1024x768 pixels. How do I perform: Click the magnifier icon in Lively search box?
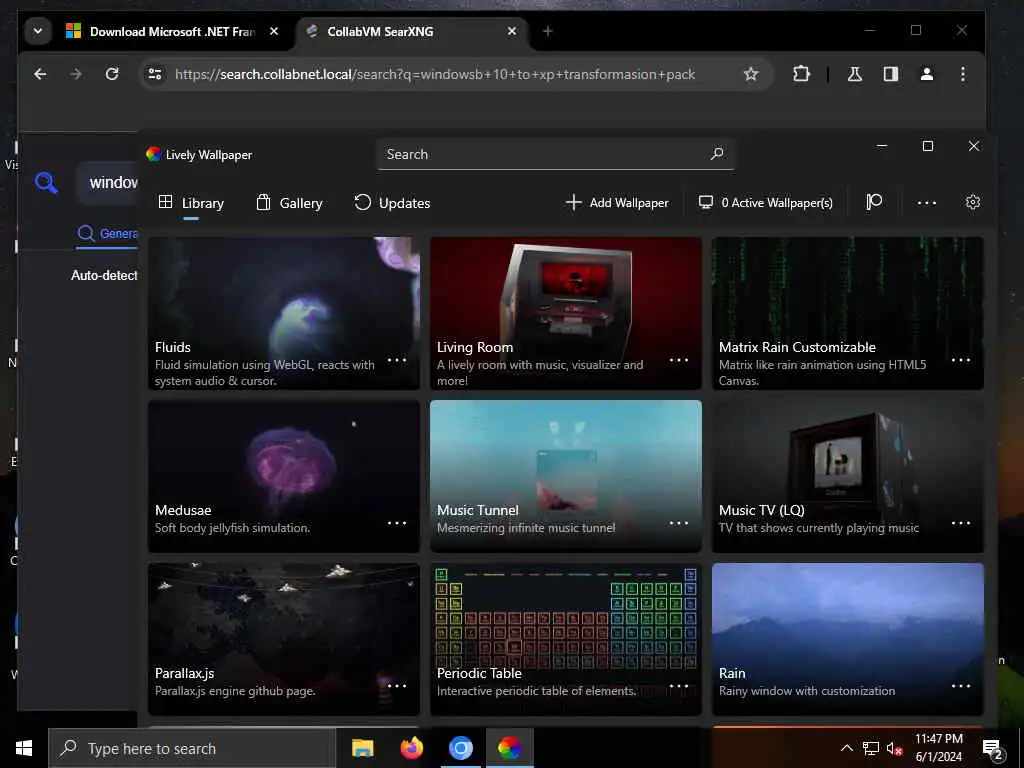click(716, 154)
